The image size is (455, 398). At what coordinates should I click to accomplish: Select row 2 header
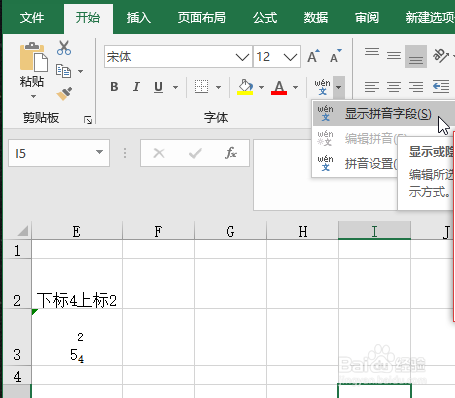pyautogui.click(x=17, y=284)
